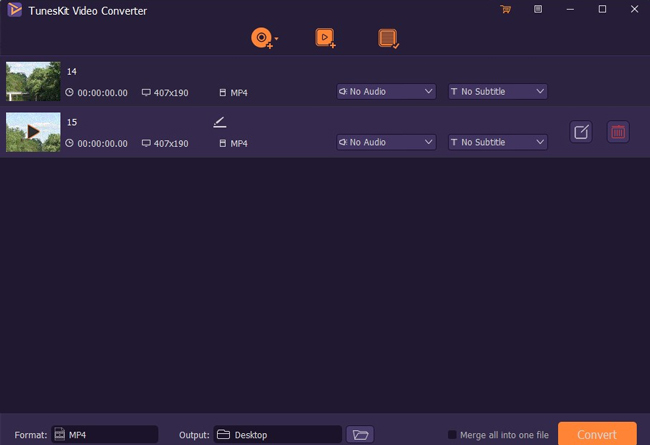Image resolution: width=650 pixels, height=445 pixels.
Task: Click the 407x190 resolution of video 15
Action: (x=171, y=143)
